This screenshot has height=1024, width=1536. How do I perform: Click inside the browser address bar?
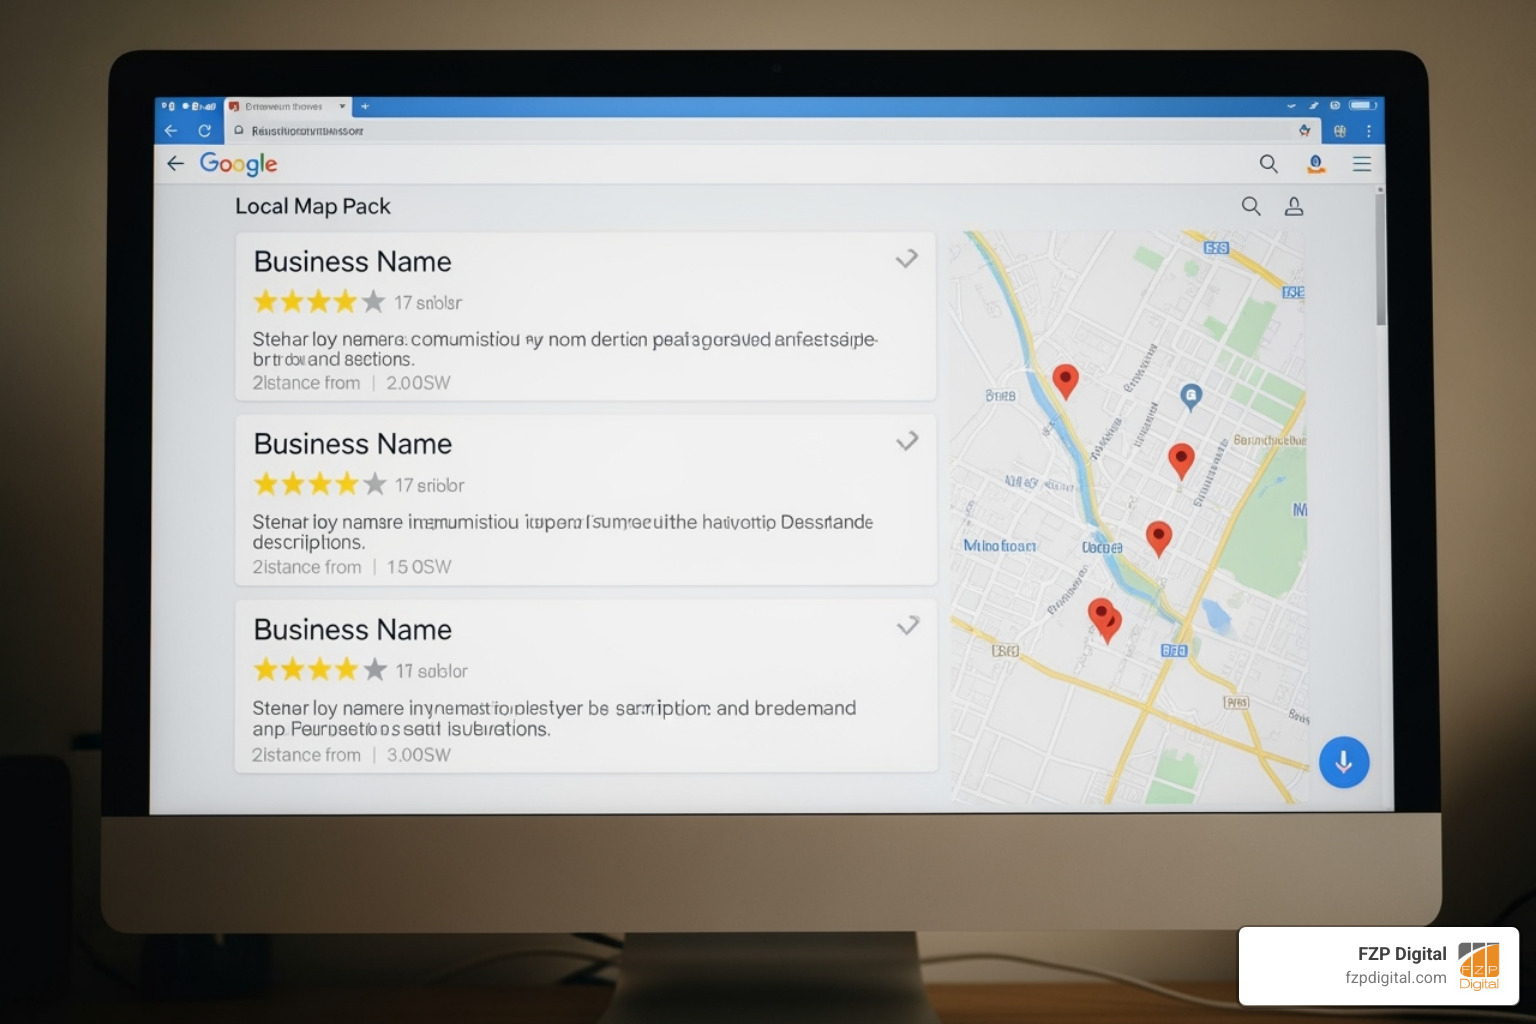click(700, 130)
